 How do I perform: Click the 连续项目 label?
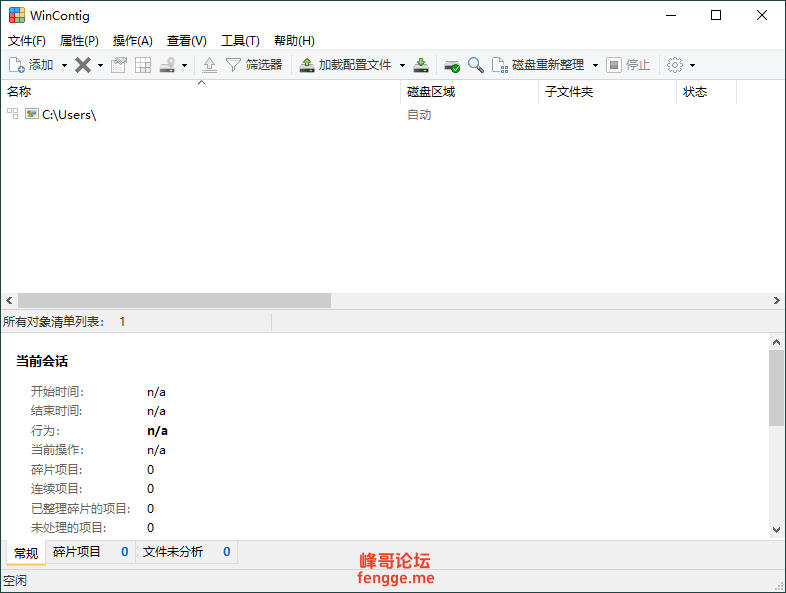57,489
